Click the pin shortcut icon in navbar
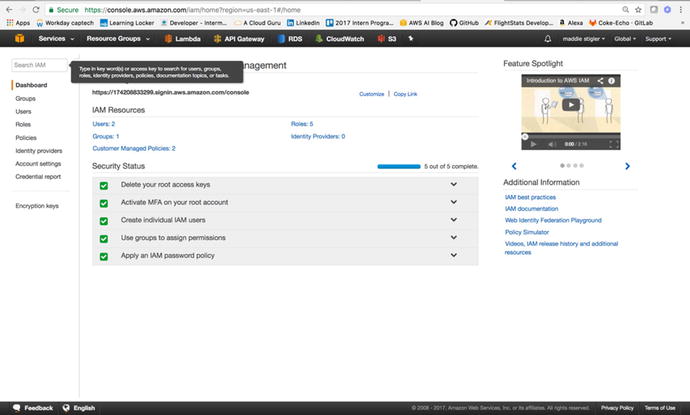 point(411,39)
